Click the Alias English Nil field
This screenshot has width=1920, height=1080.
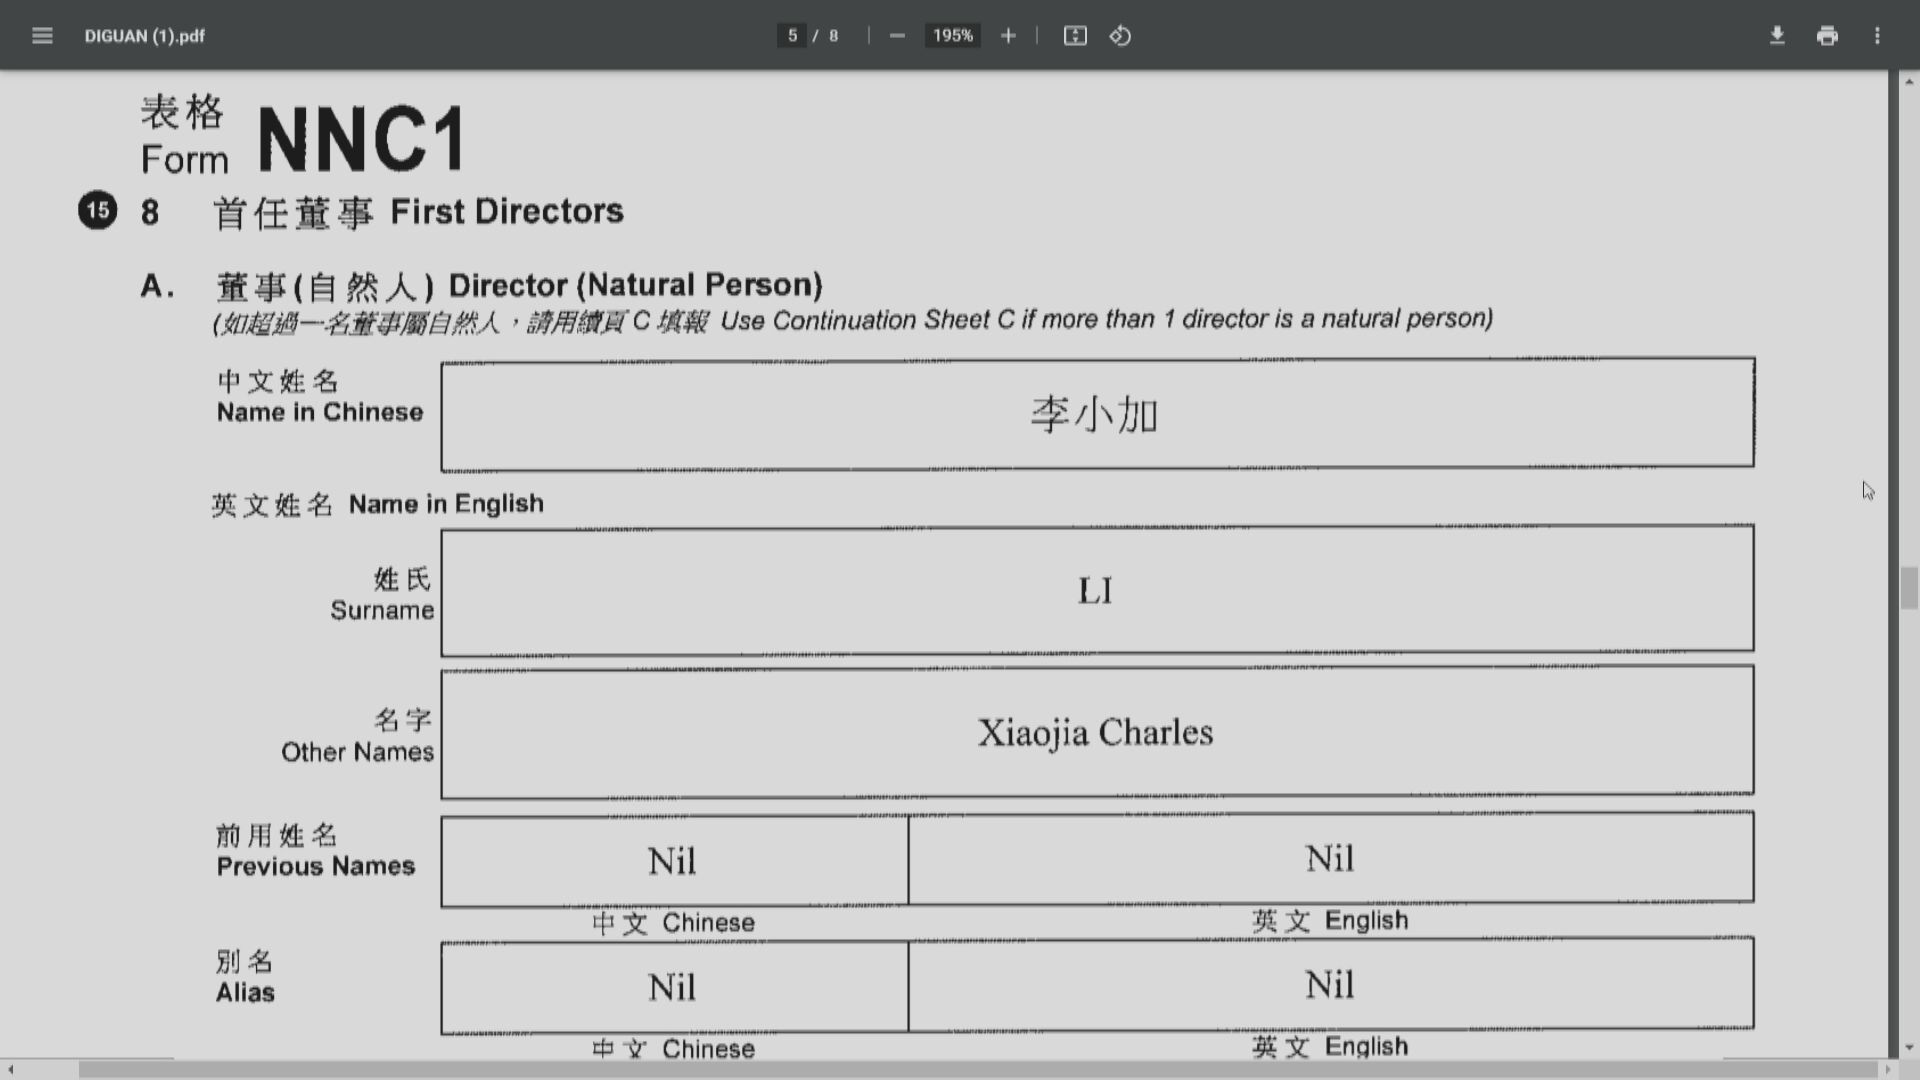[1330, 985]
